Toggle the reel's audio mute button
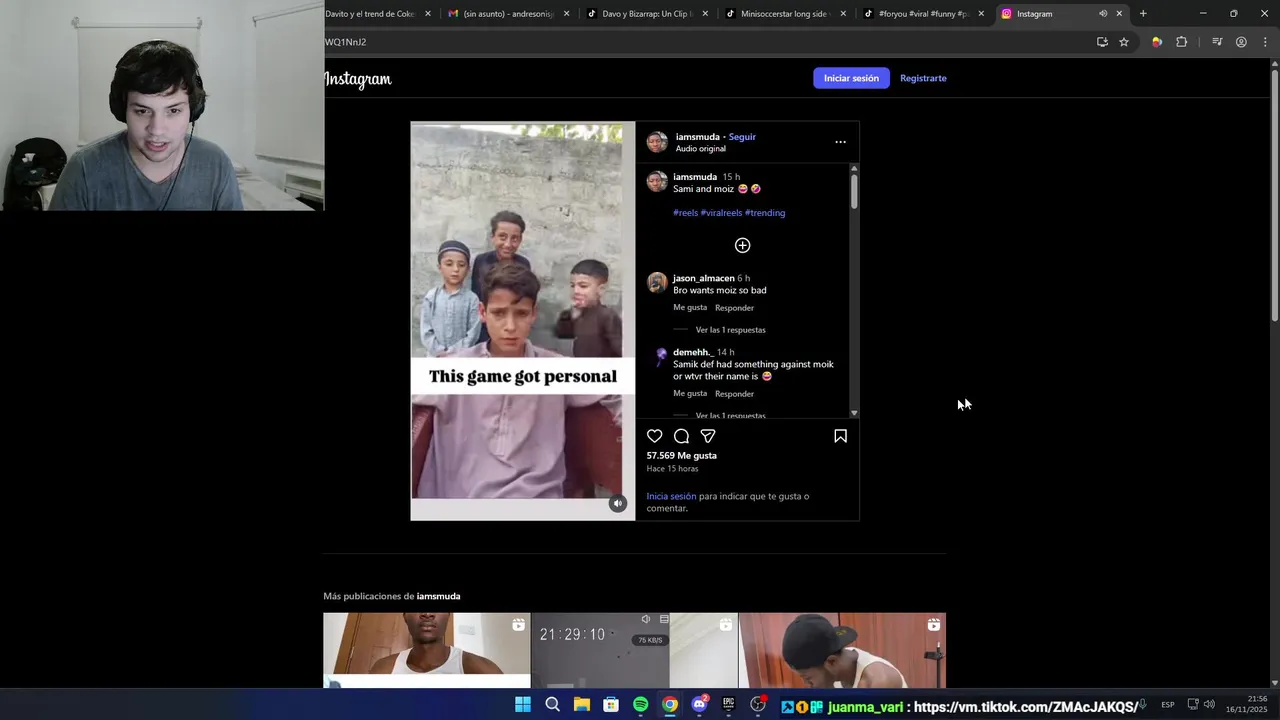Screen dimensions: 1280x720 (x=618, y=503)
